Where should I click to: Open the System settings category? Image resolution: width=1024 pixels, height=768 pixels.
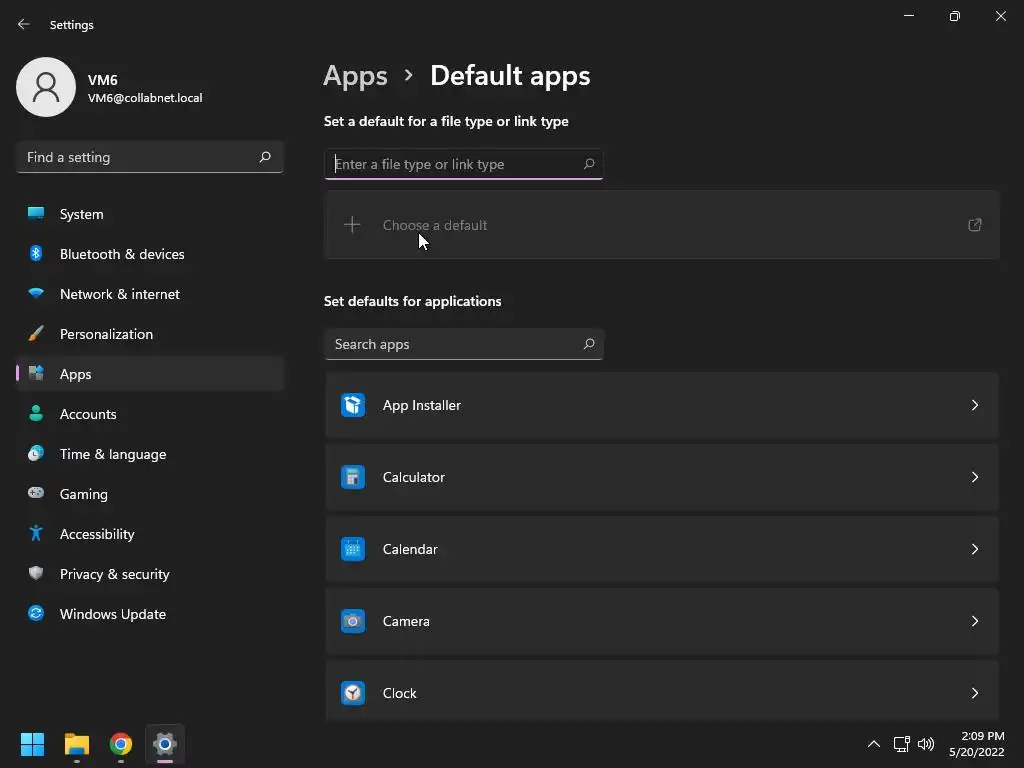81,214
